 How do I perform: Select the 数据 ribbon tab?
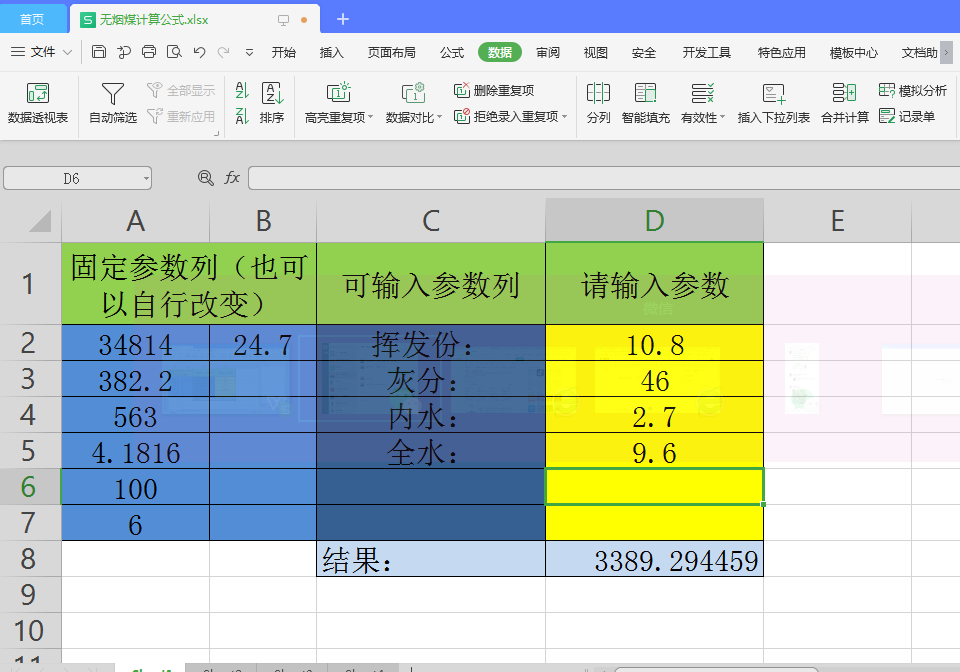click(x=500, y=53)
